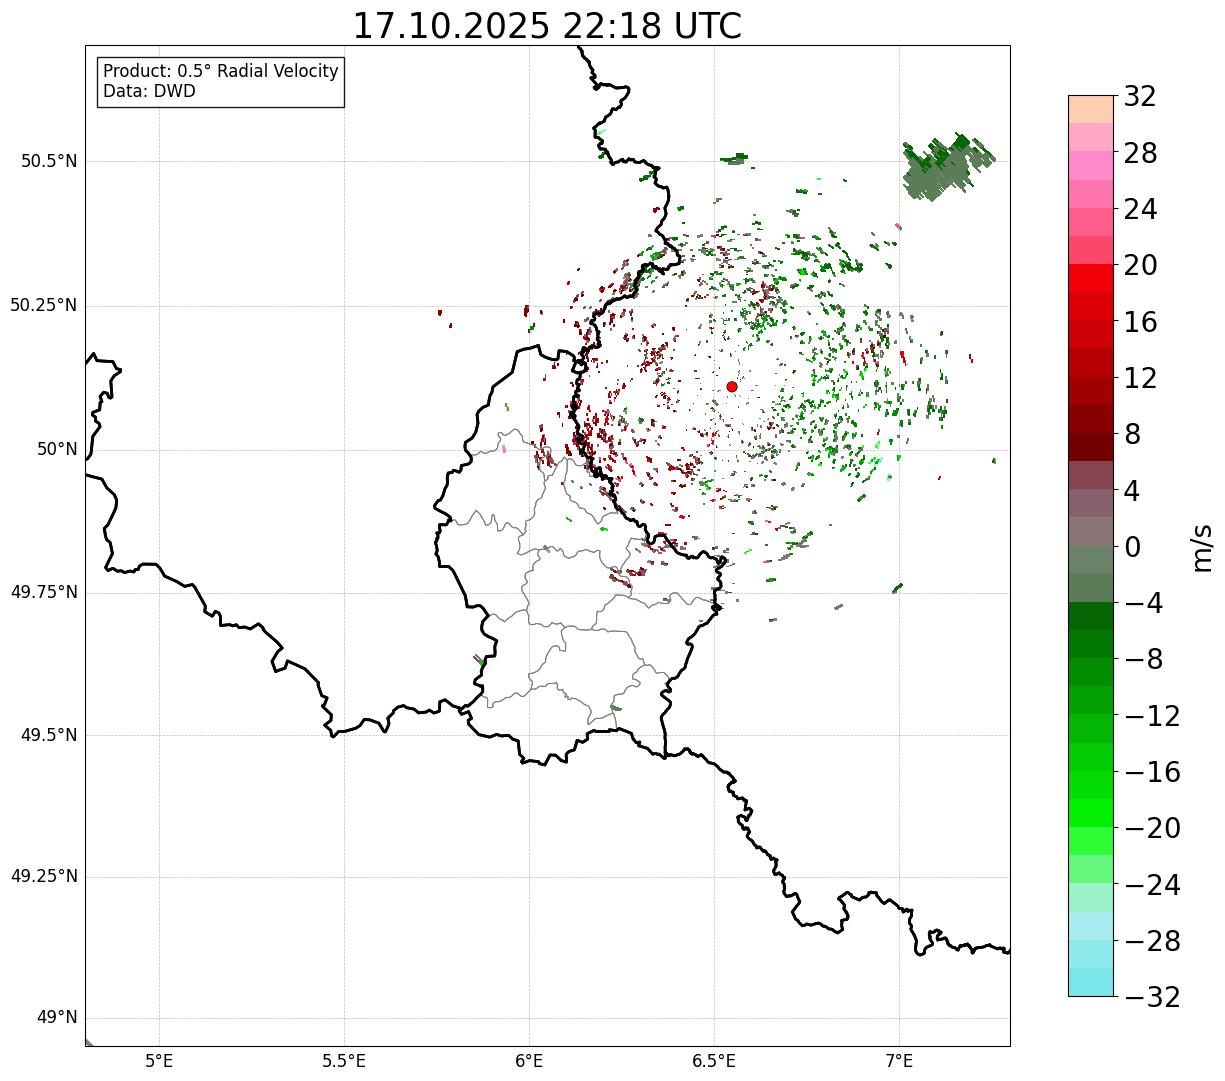Image resolution: width=1225 pixels, height=1081 pixels.
Task: Click the colorbar value −28
Action: pyautogui.click(x=1152, y=941)
